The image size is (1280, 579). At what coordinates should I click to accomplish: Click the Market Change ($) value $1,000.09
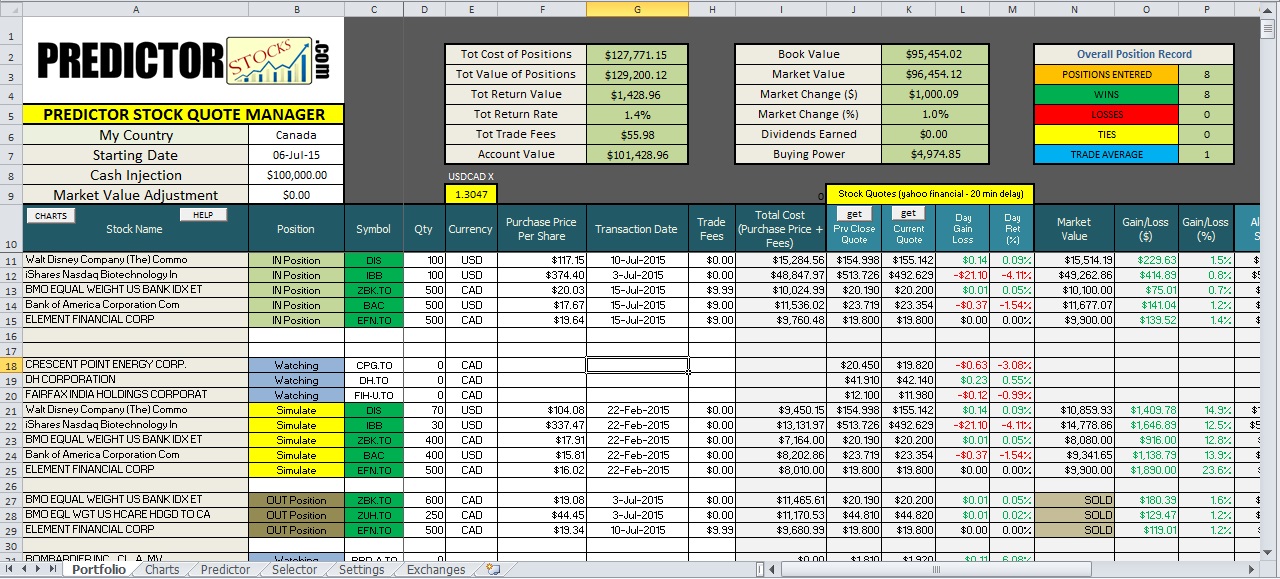[934, 95]
